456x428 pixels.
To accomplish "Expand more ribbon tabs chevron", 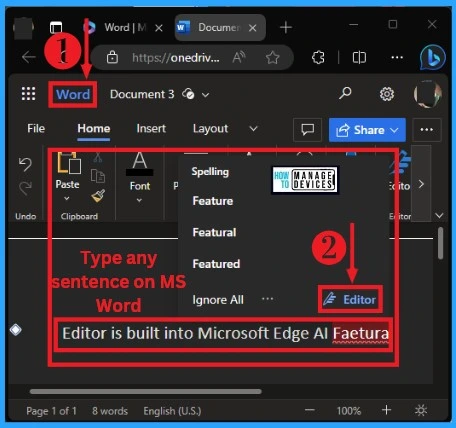I will tap(253, 129).
